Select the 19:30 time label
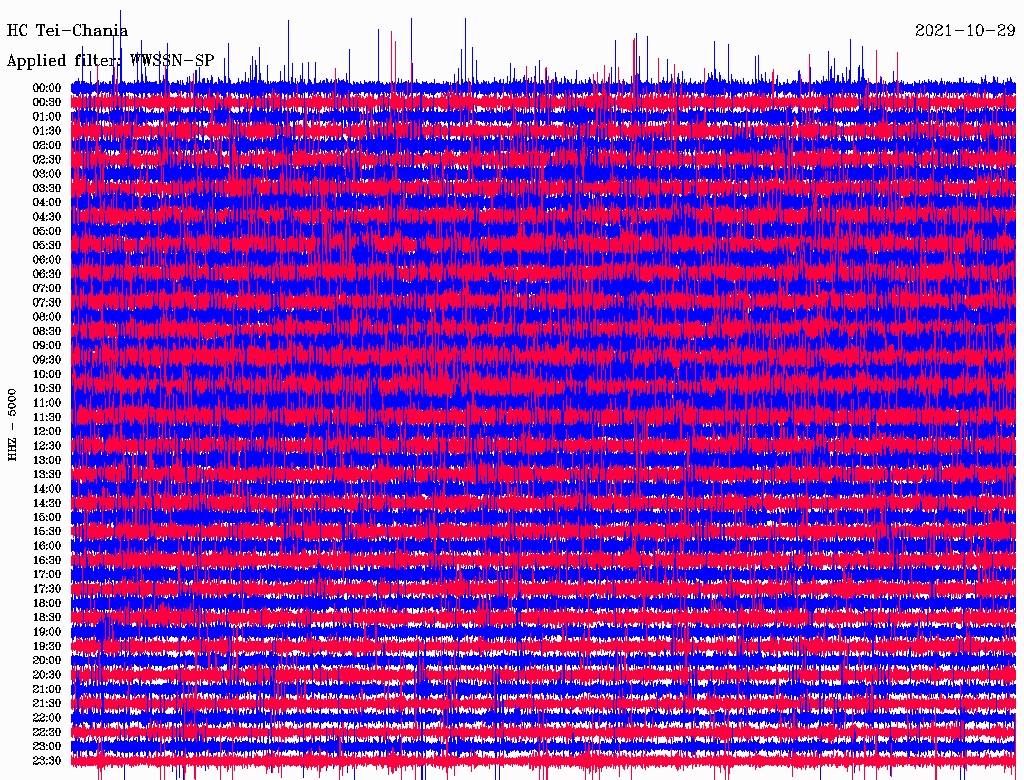 [47, 646]
